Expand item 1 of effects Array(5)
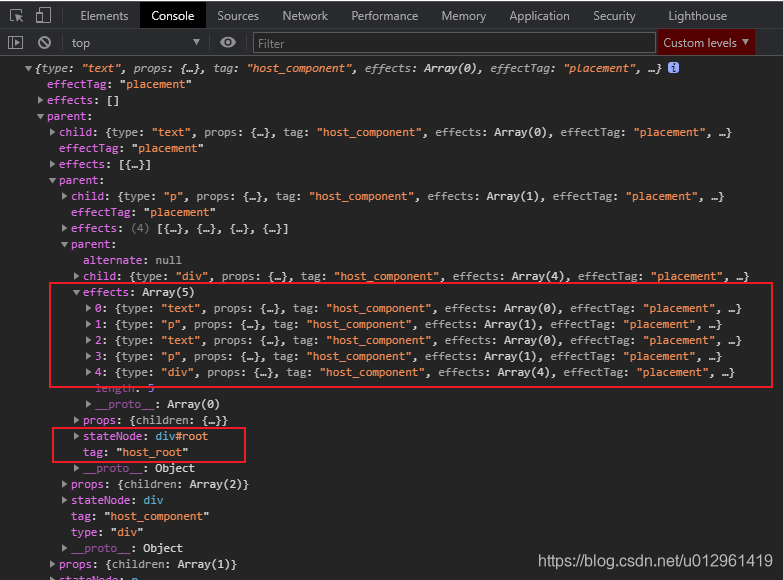 click(x=88, y=324)
